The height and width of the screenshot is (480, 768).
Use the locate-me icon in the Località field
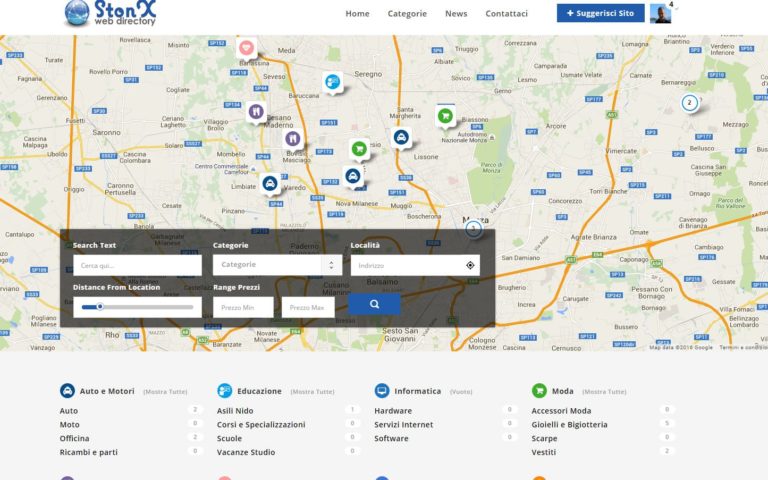[470, 265]
